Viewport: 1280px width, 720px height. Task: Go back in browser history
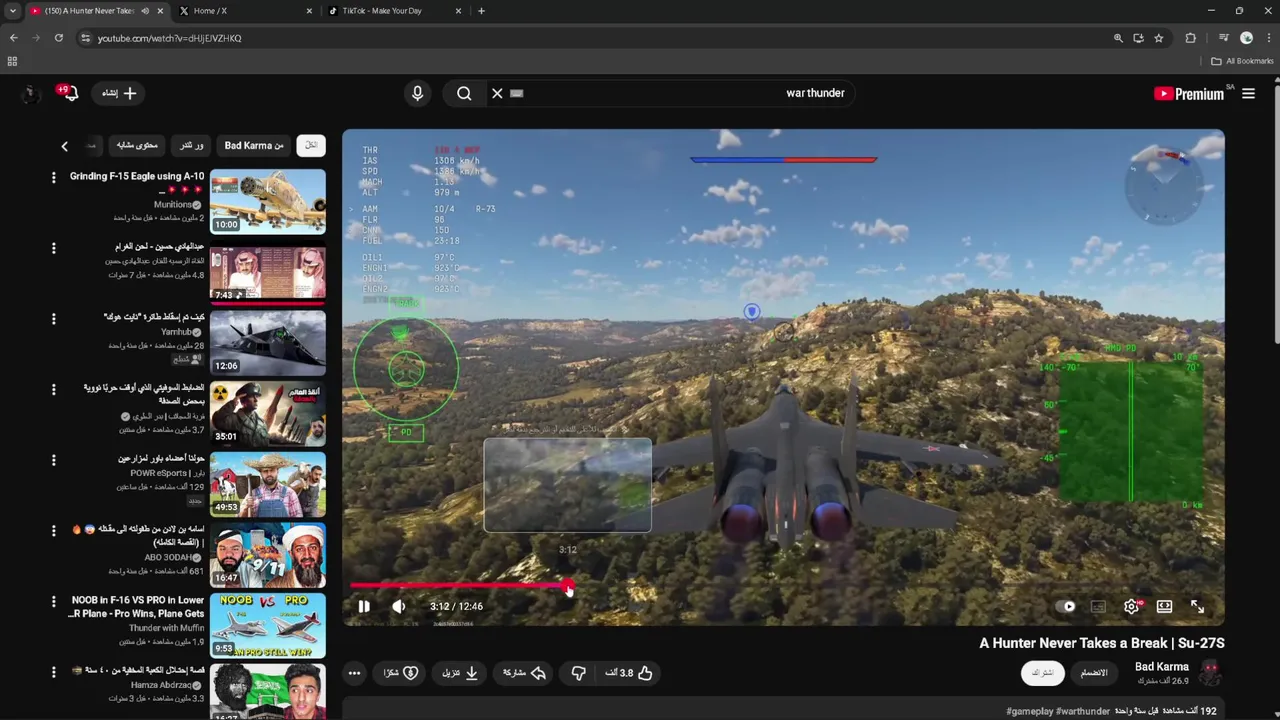click(13, 38)
